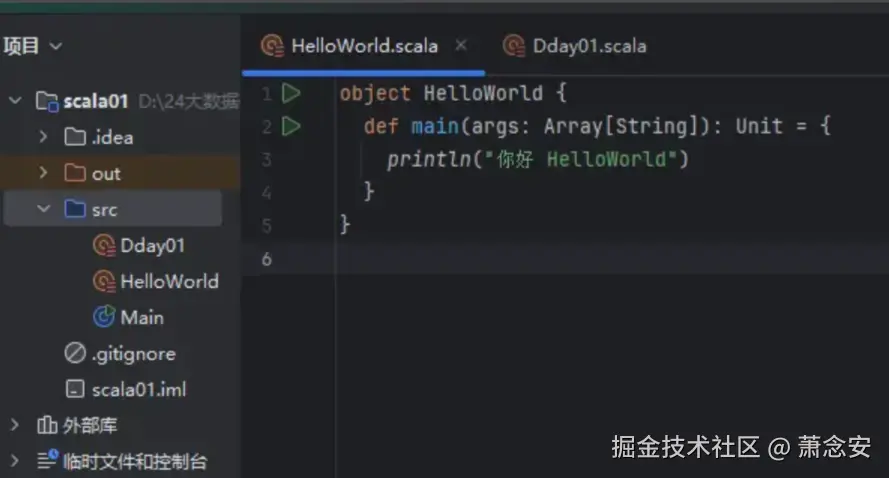Select the HelloWorld.scala editor tab
889x478 pixels.
[363, 46]
